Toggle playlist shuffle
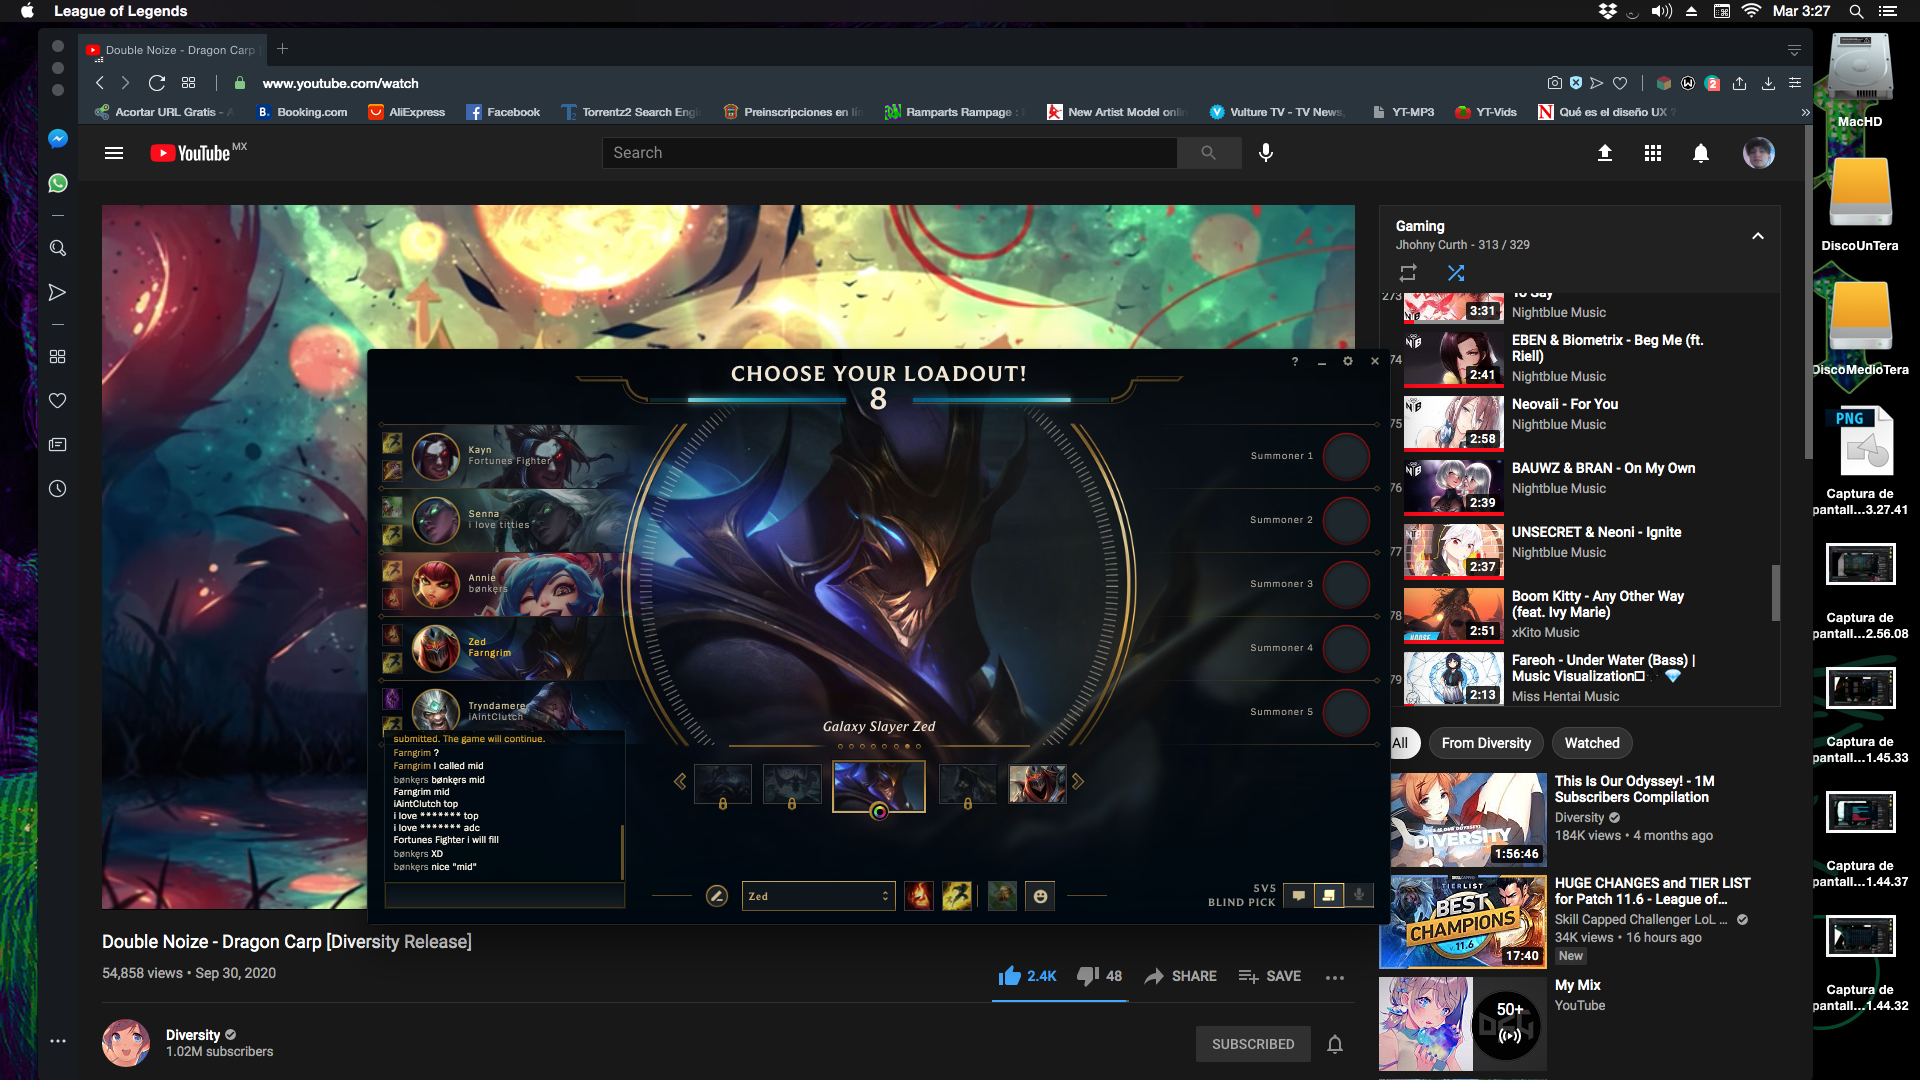 pyautogui.click(x=1456, y=272)
